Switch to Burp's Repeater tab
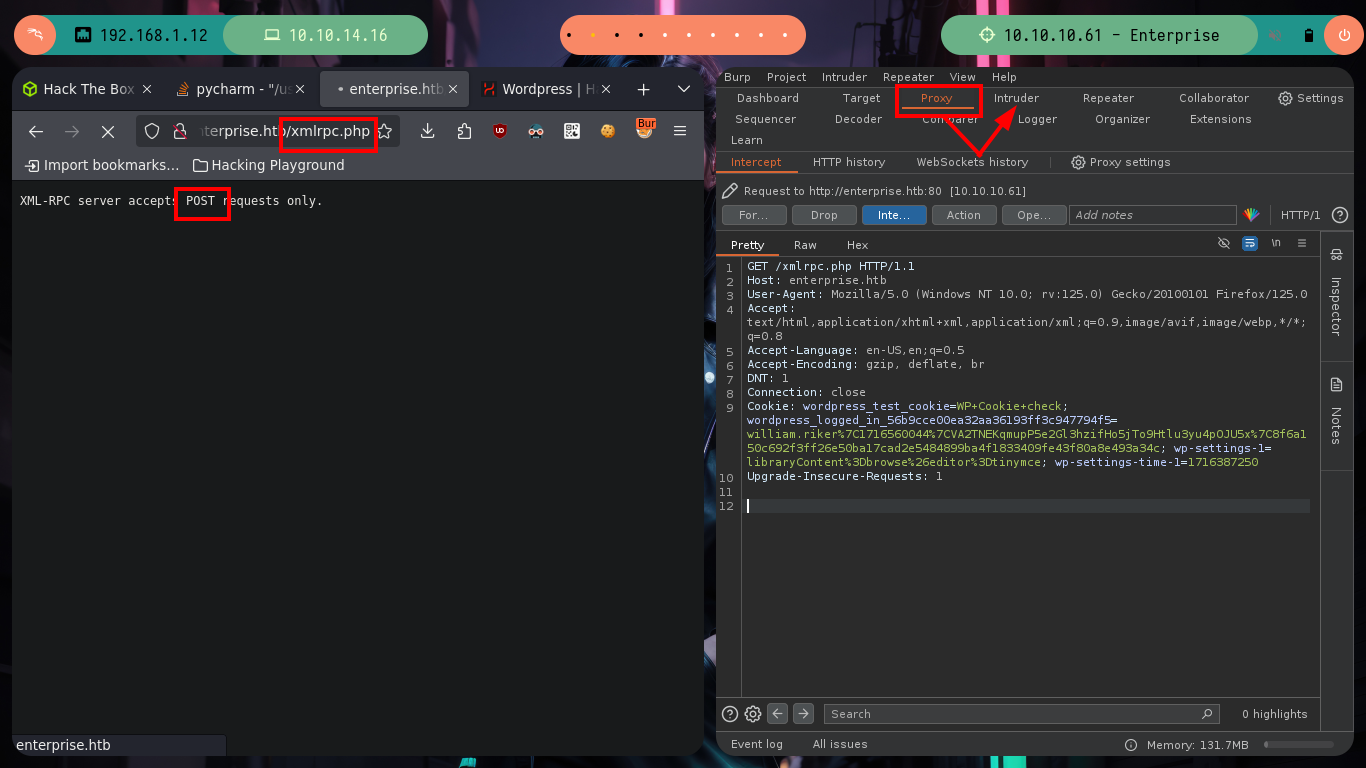Viewport: 1366px width, 768px height. tap(1108, 98)
